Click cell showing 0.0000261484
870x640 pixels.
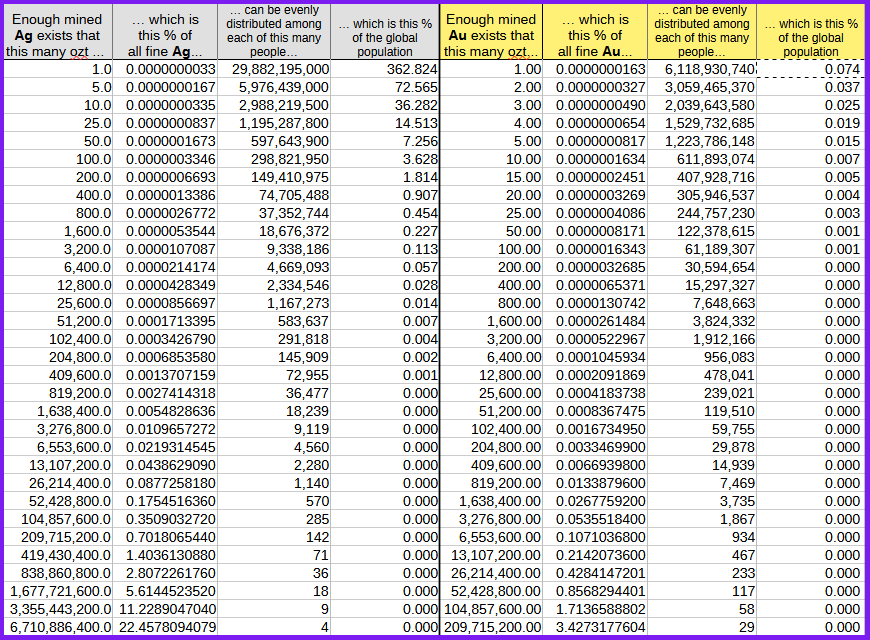(x=595, y=321)
